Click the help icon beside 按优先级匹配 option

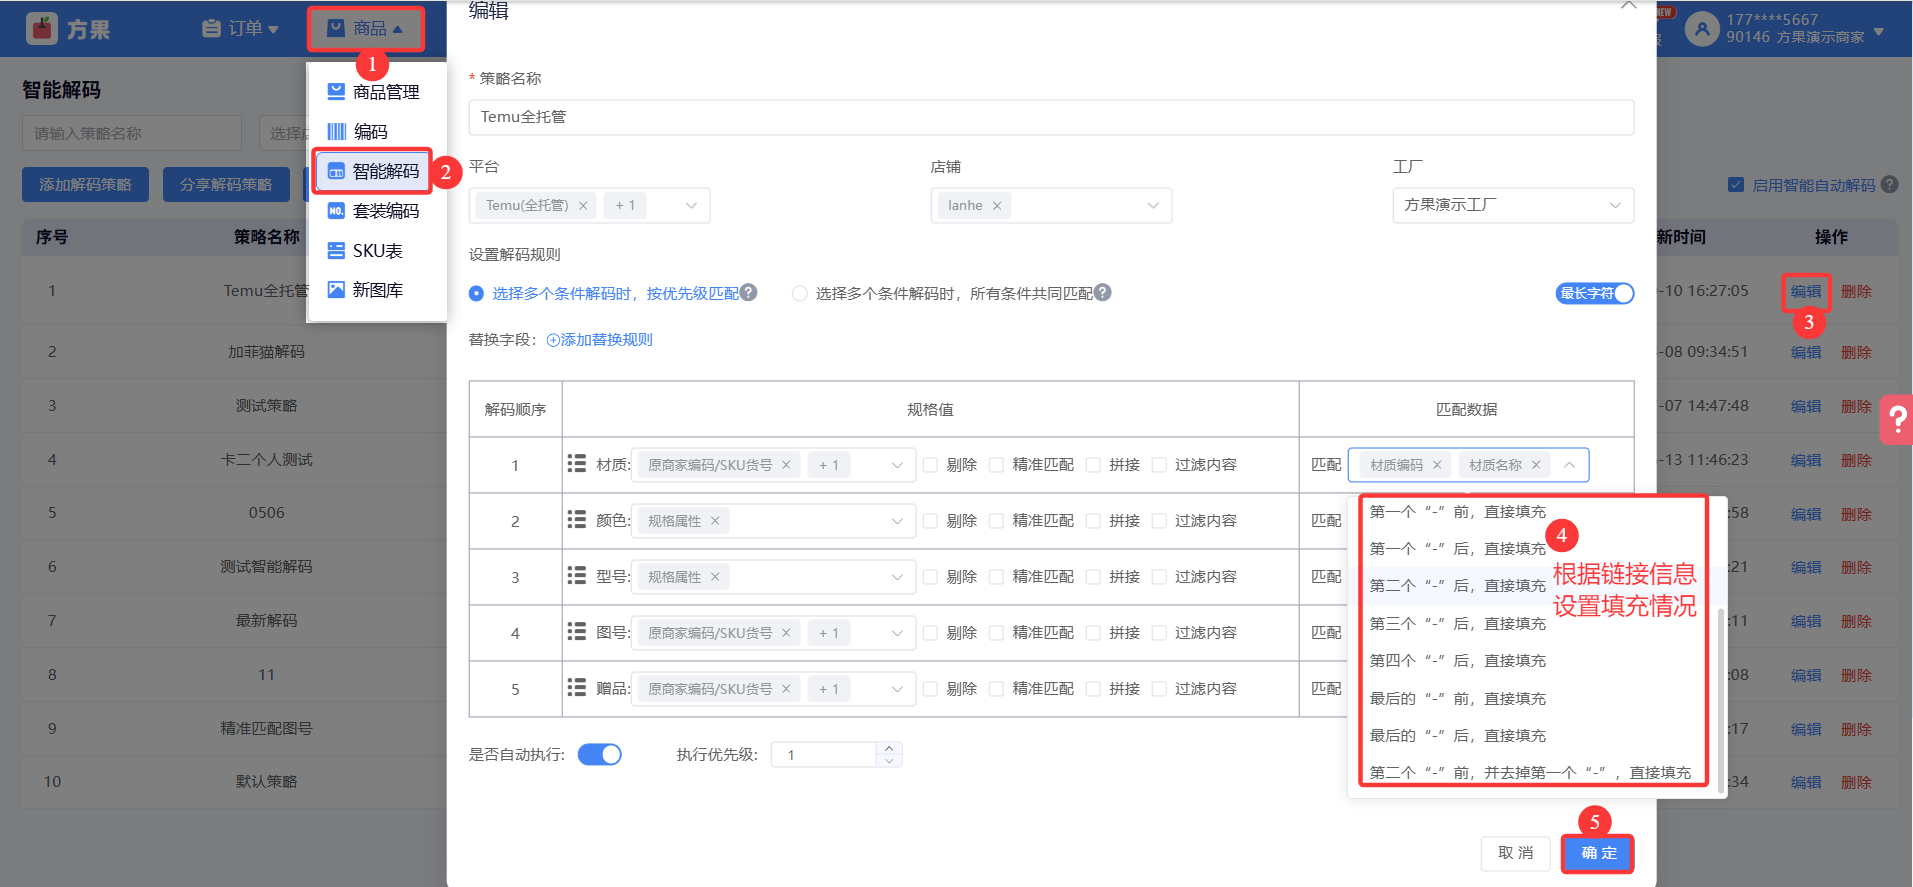tap(749, 293)
